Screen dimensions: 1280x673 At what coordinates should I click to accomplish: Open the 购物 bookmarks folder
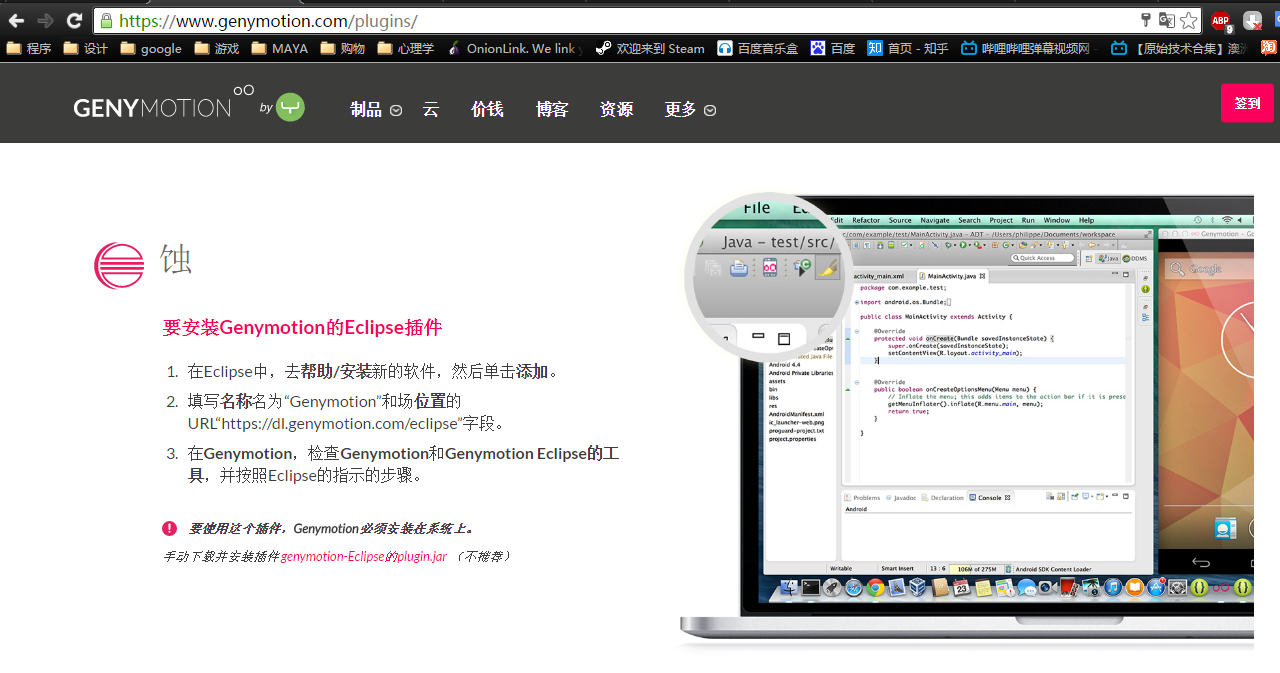point(343,48)
